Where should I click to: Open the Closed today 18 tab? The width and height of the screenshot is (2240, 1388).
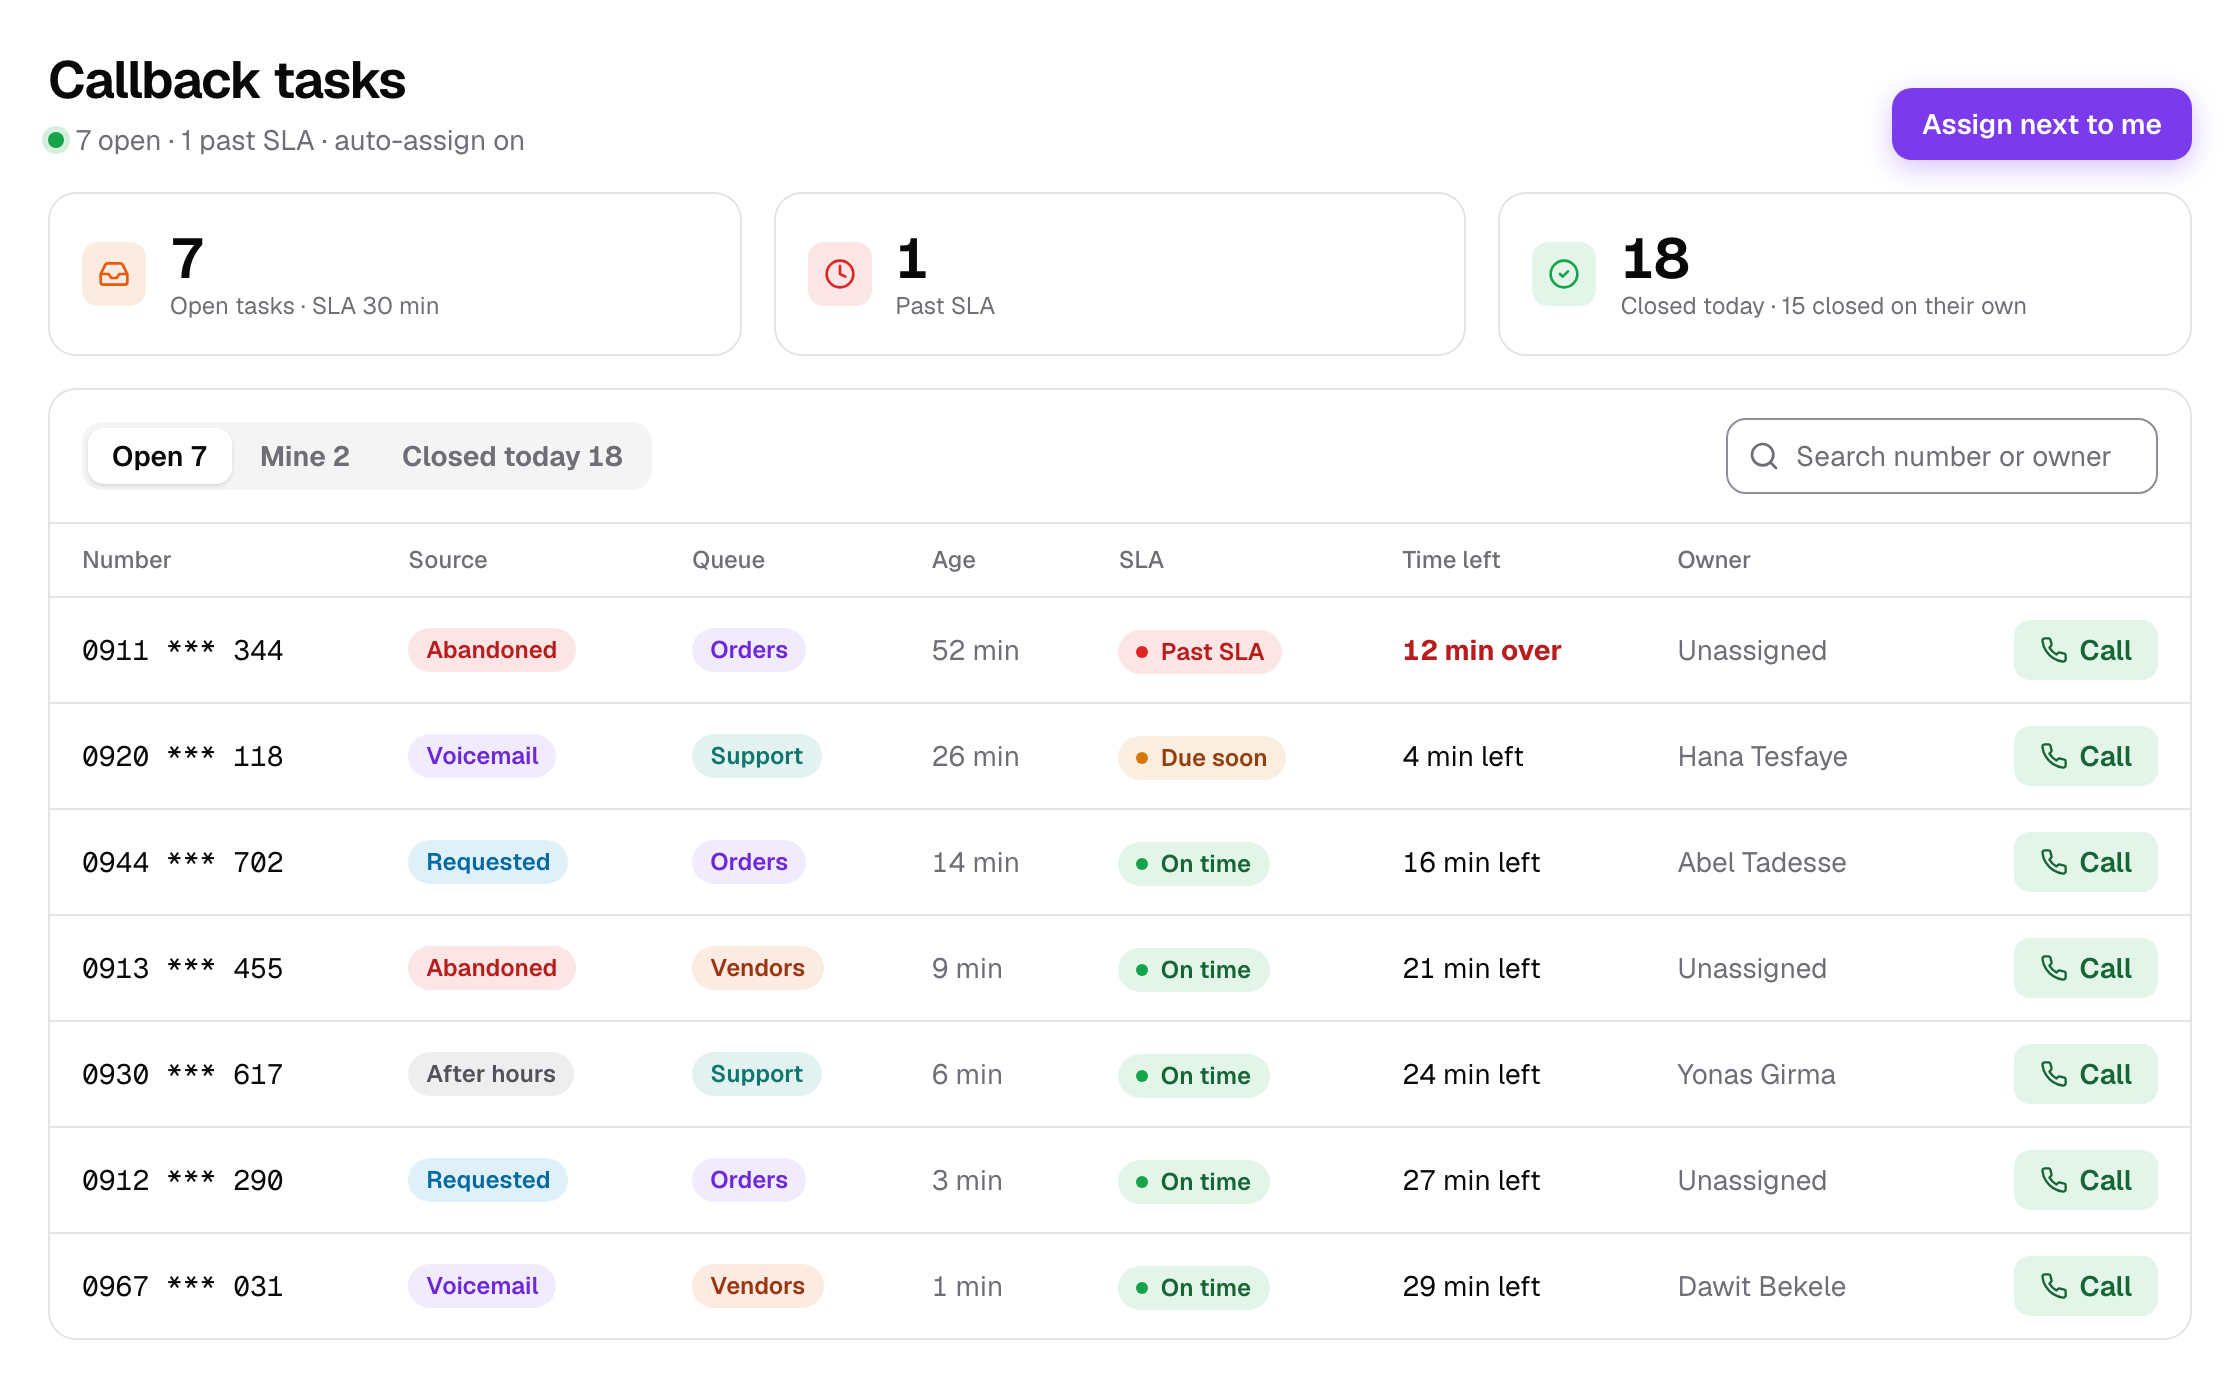(512, 456)
